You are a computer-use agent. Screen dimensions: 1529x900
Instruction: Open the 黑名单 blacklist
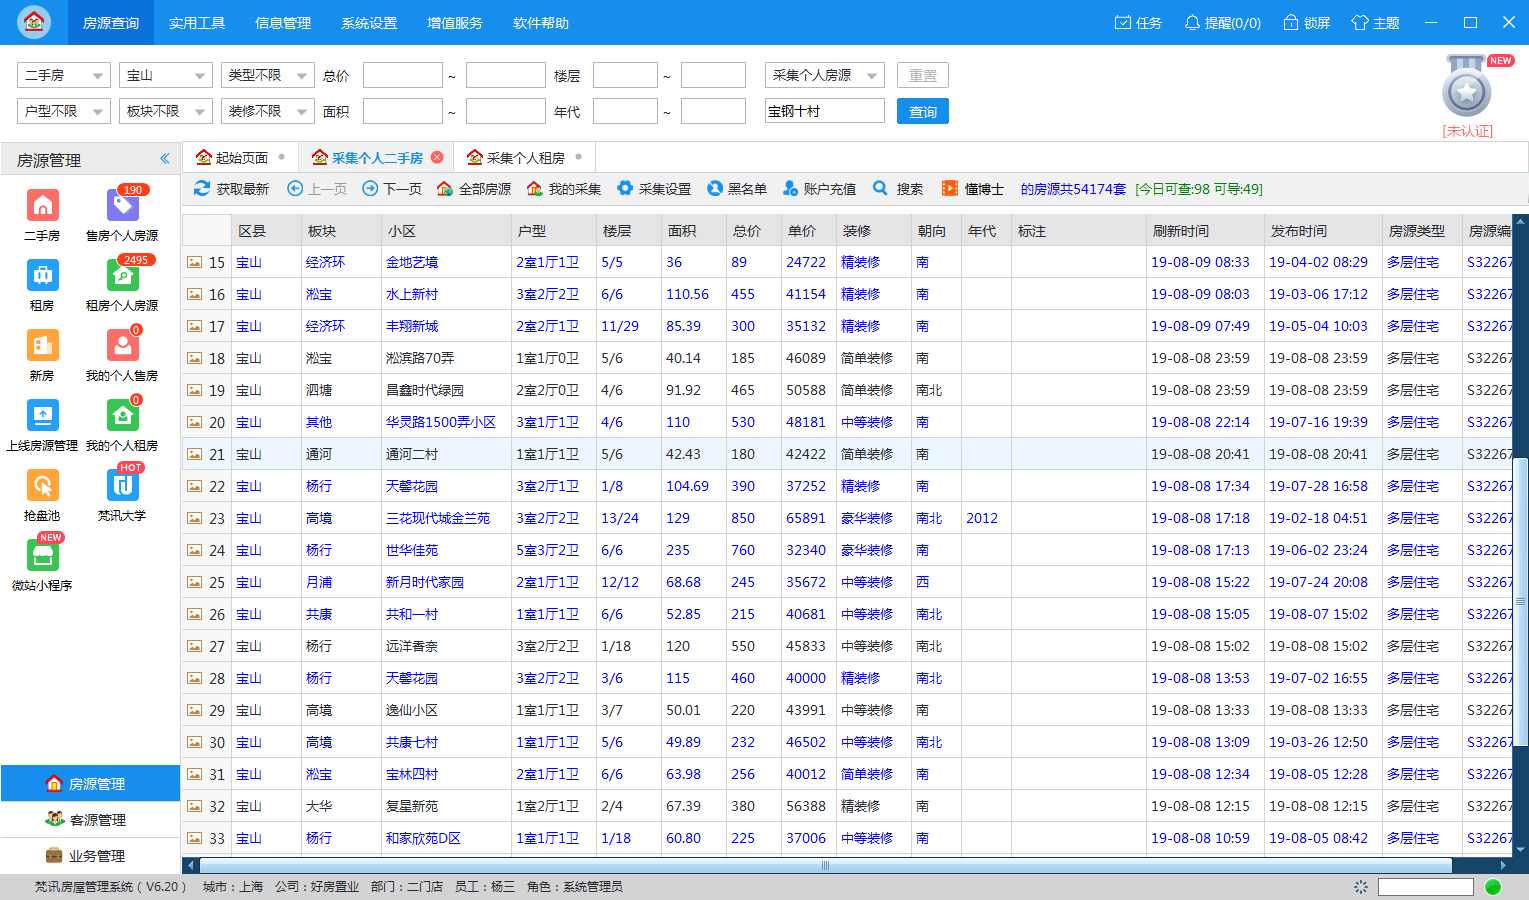point(737,189)
